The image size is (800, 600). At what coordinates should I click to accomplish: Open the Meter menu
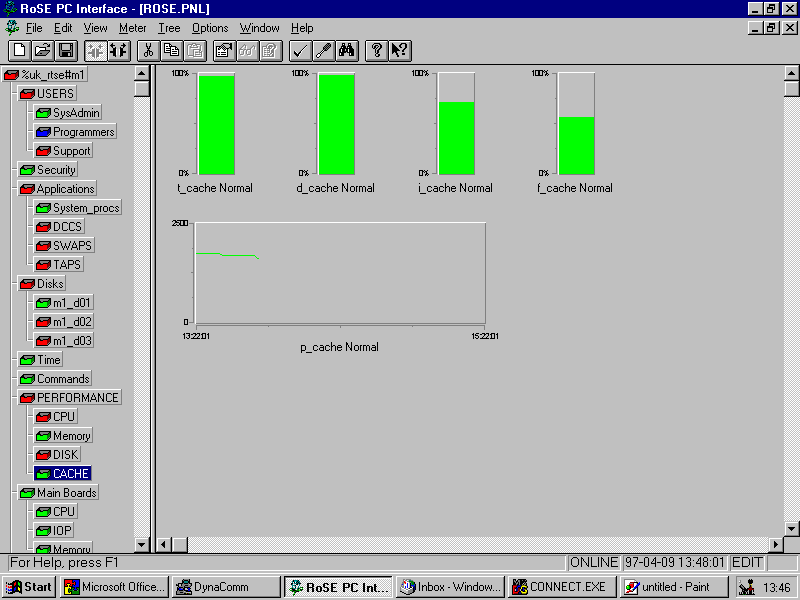click(132, 28)
